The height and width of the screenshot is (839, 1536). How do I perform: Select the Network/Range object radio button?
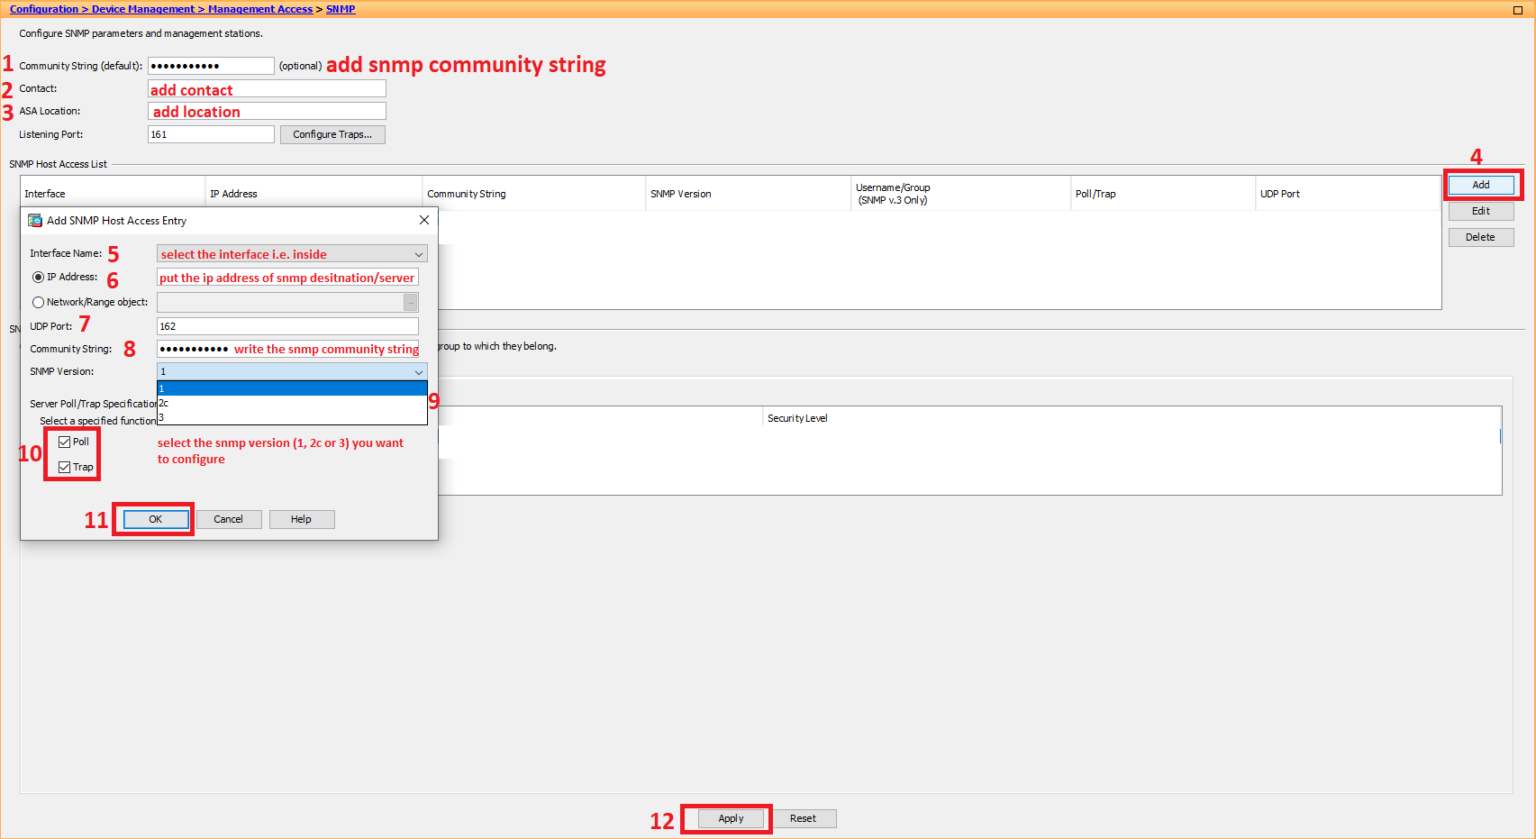click(37, 301)
